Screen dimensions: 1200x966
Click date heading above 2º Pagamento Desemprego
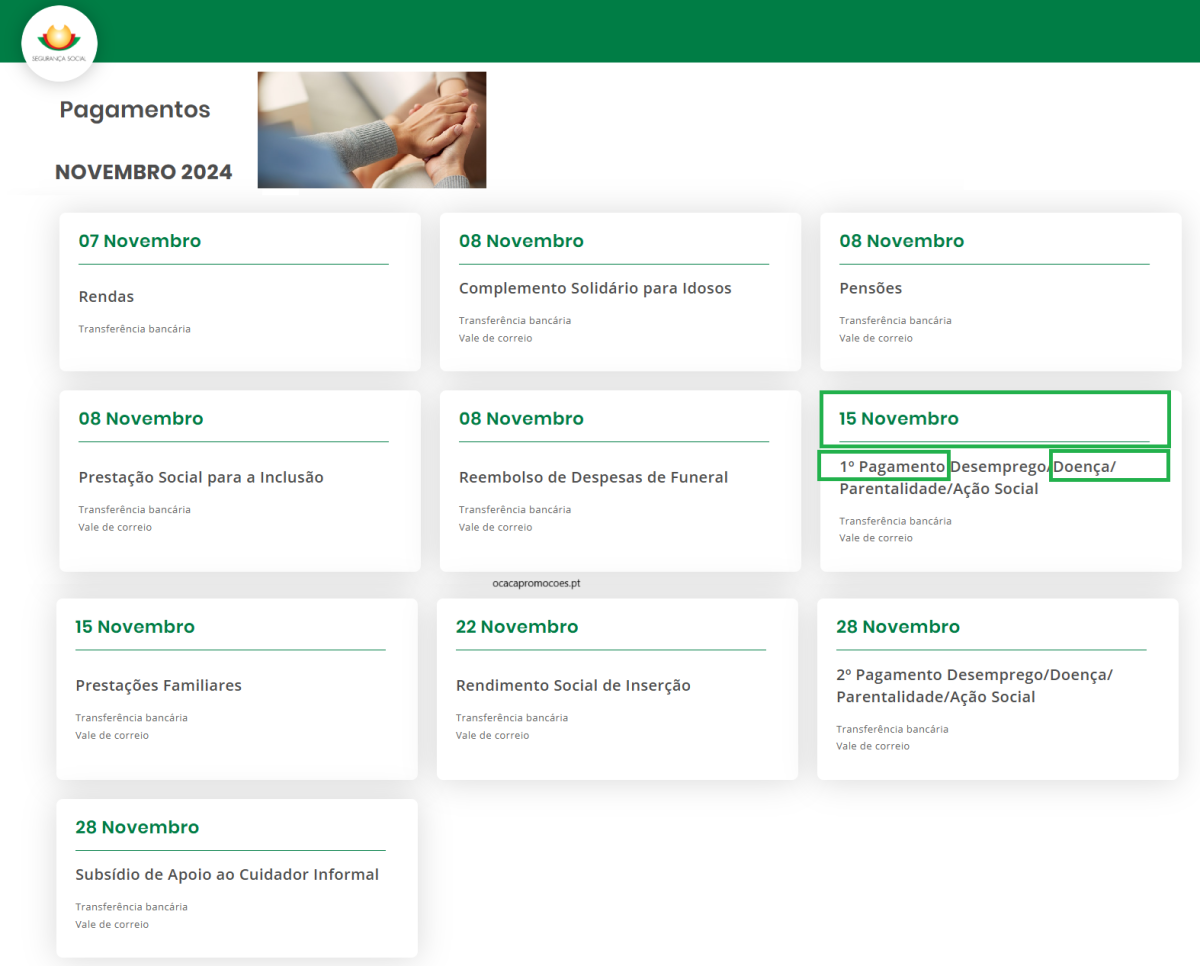898,627
